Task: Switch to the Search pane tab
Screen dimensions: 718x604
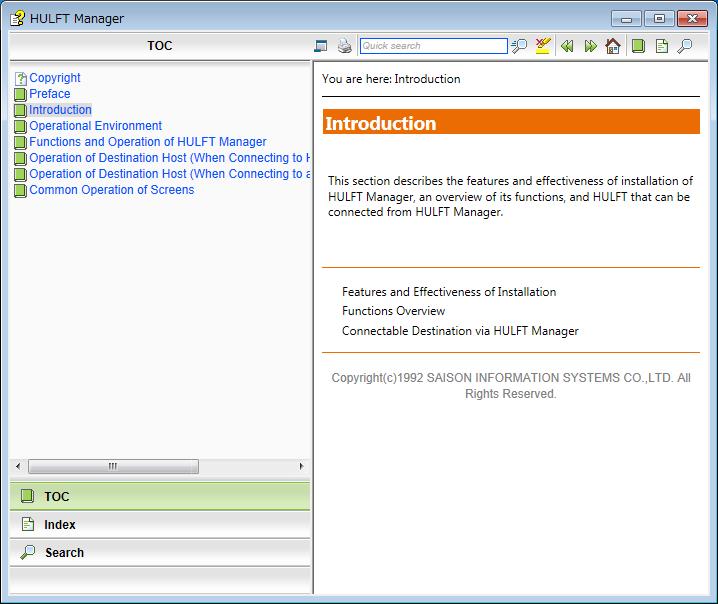Action: tap(160, 553)
